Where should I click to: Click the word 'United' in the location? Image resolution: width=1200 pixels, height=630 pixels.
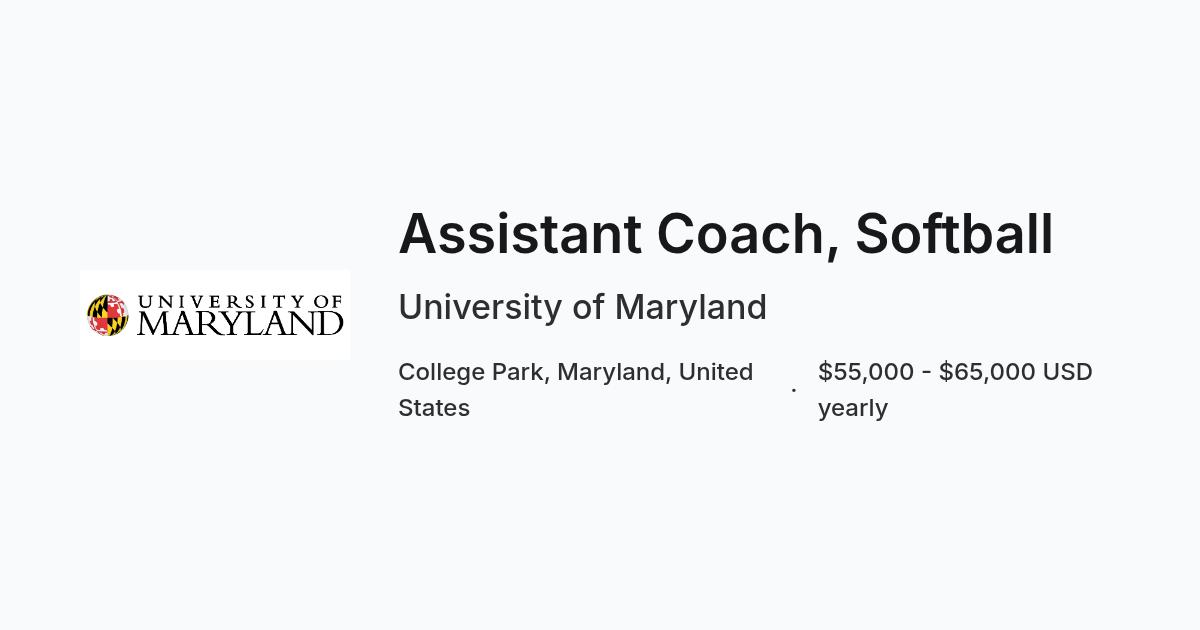coord(716,372)
